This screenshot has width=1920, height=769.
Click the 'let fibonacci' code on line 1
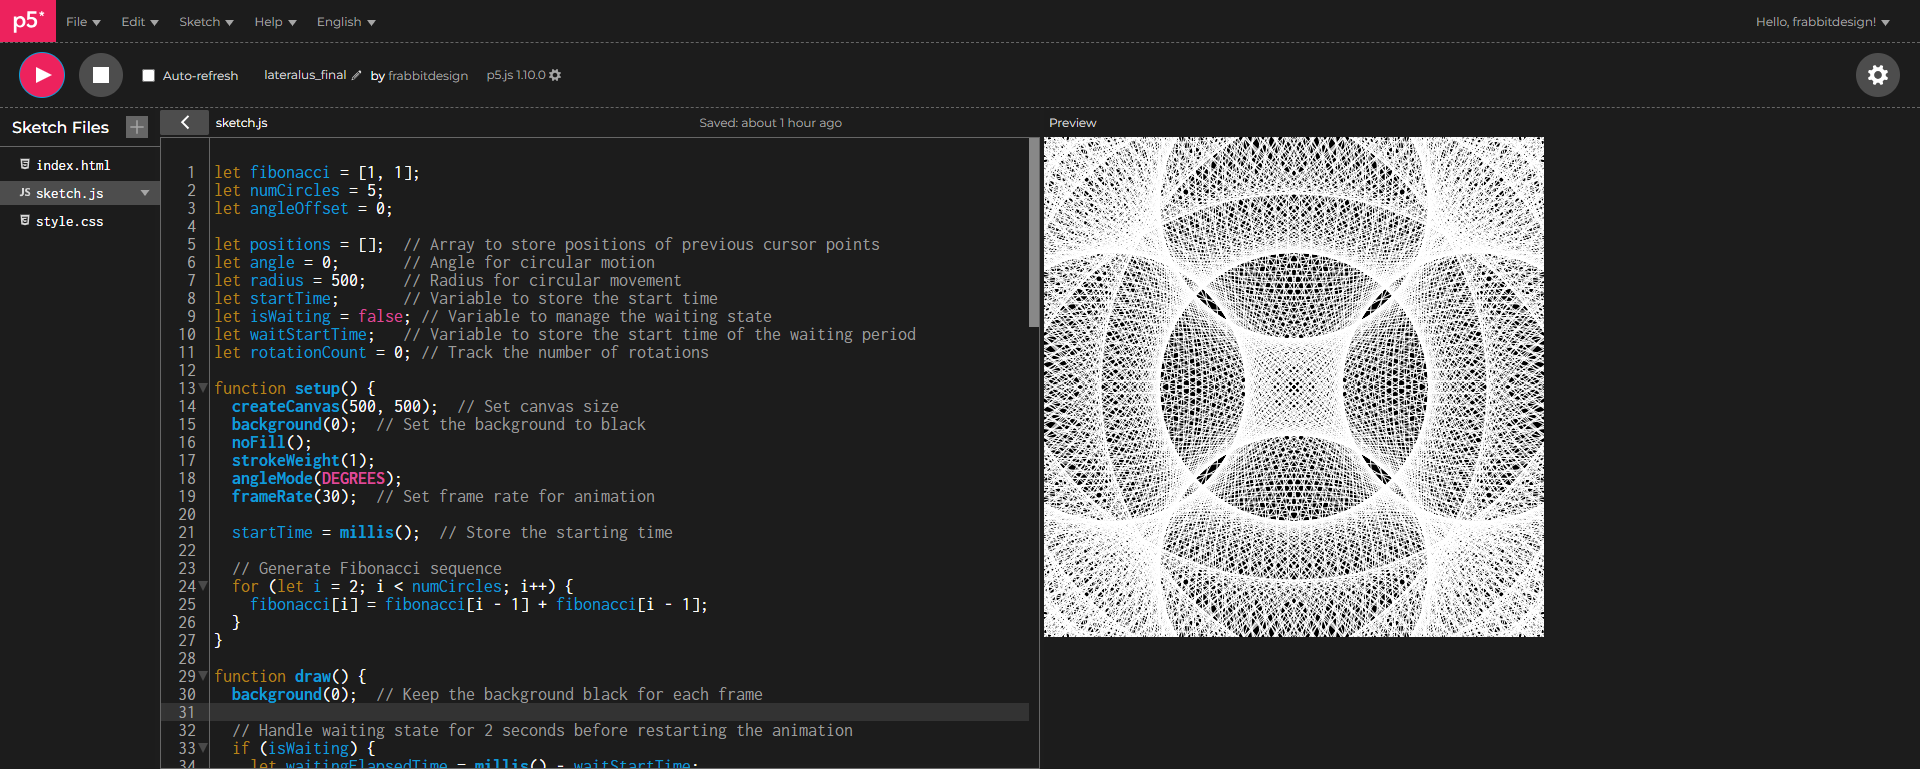[272, 172]
